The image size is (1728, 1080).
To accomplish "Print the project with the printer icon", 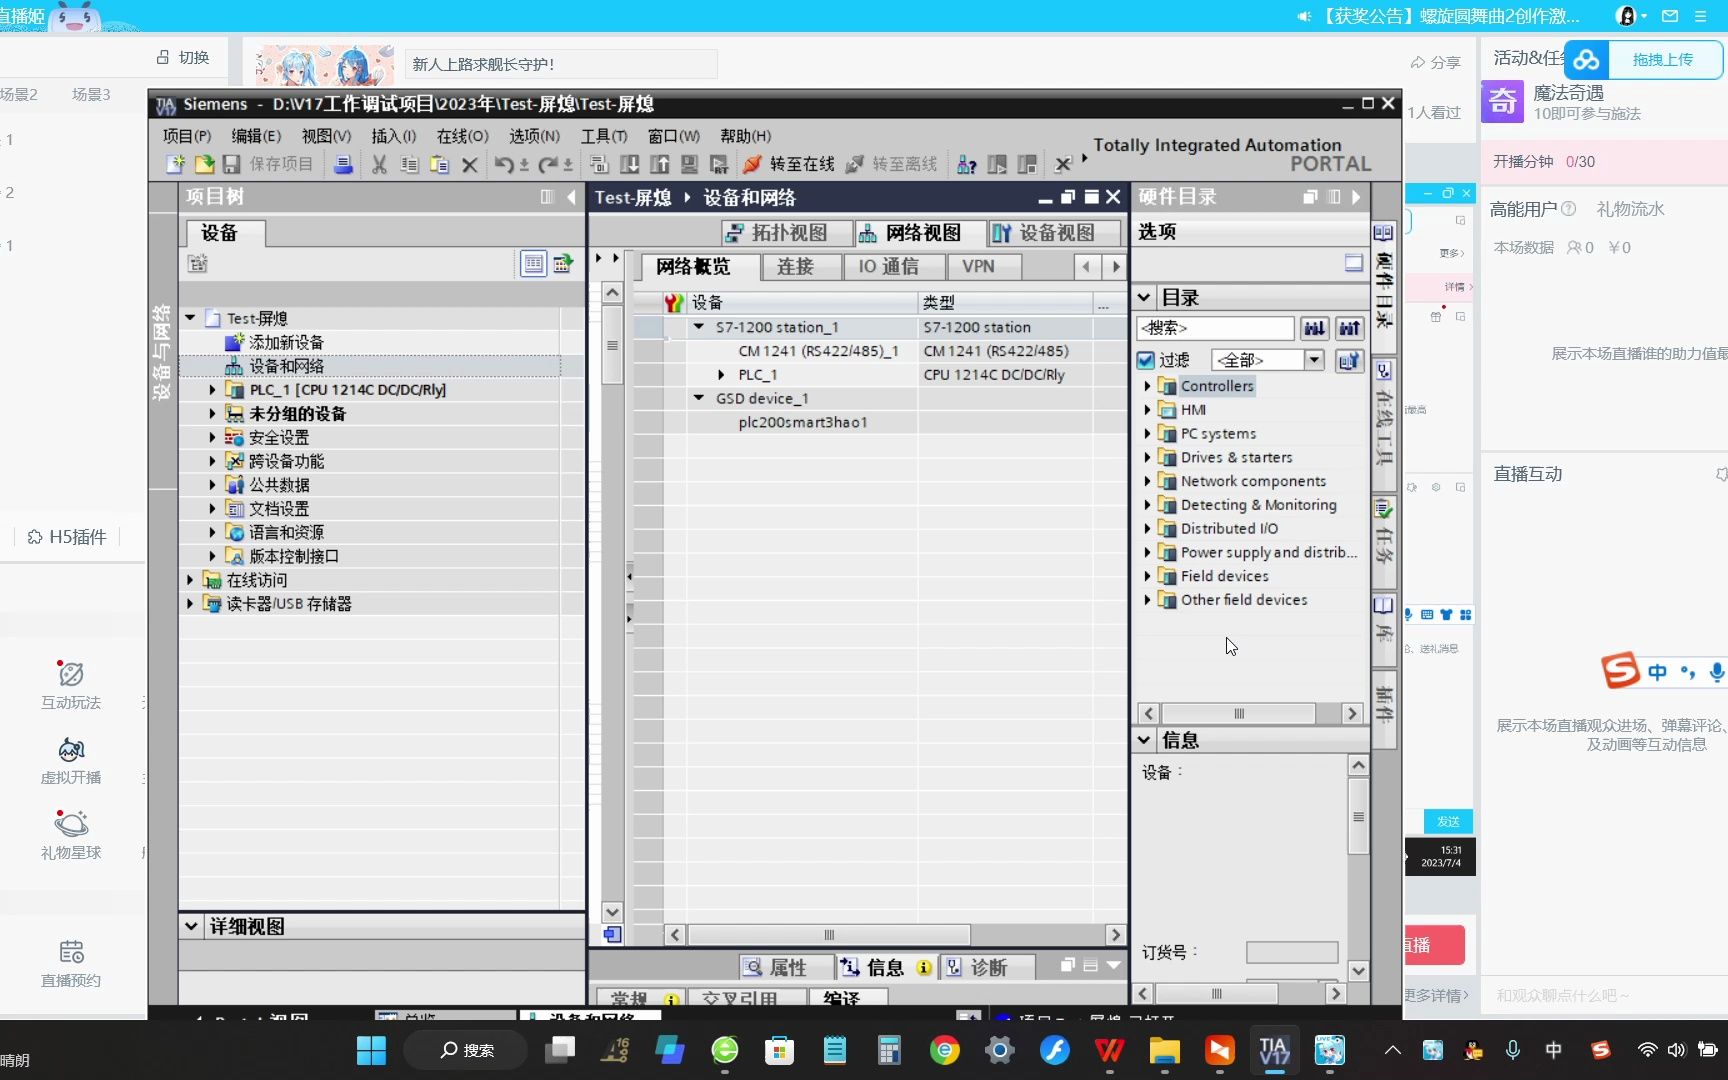I will (343, 164).
